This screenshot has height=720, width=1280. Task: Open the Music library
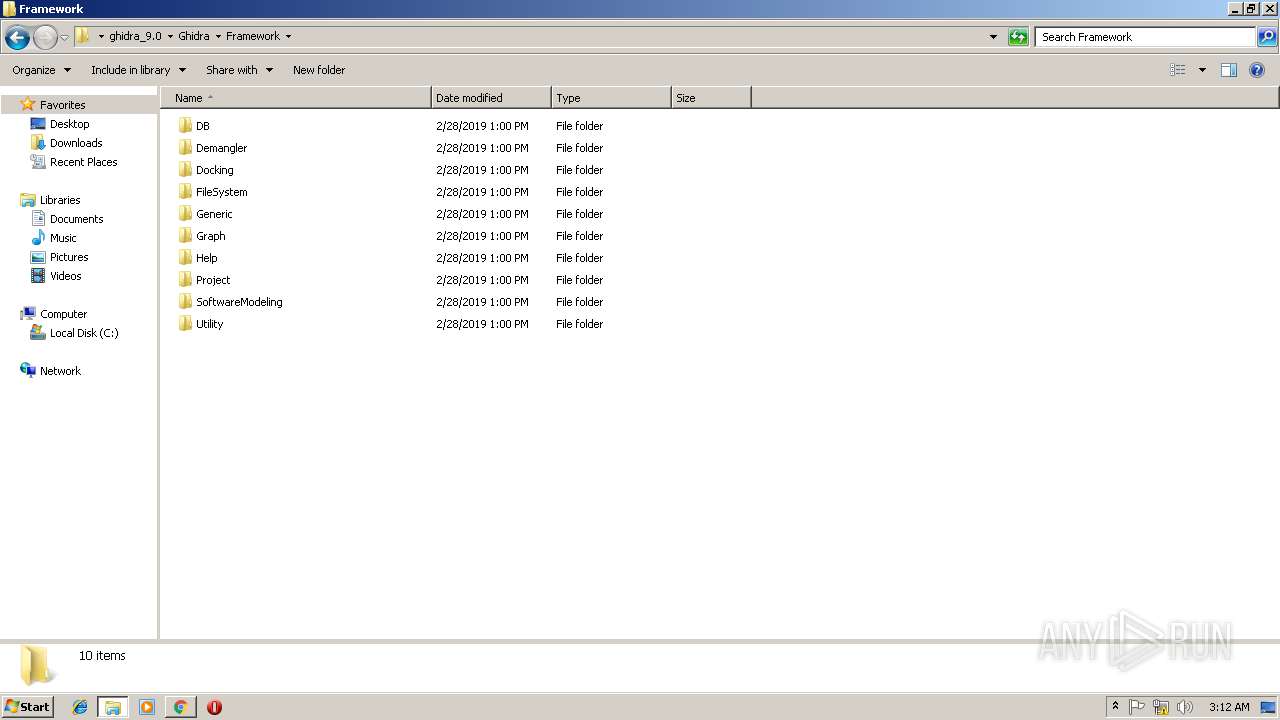pyautogui.click(x=63, y=238)
